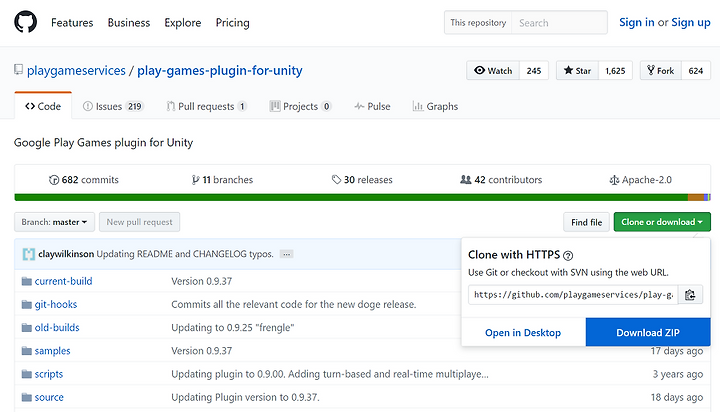Open the Pulse tab

coord(372,106)
